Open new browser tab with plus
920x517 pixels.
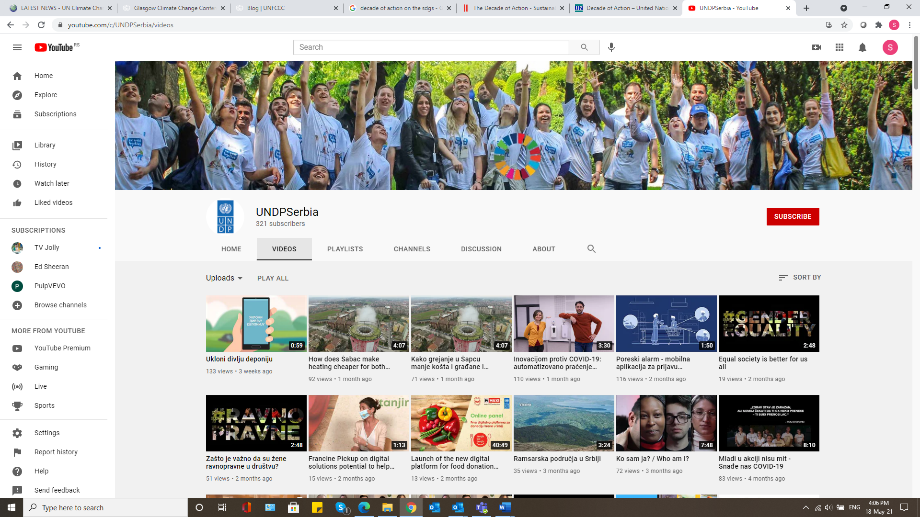point(806,8)
